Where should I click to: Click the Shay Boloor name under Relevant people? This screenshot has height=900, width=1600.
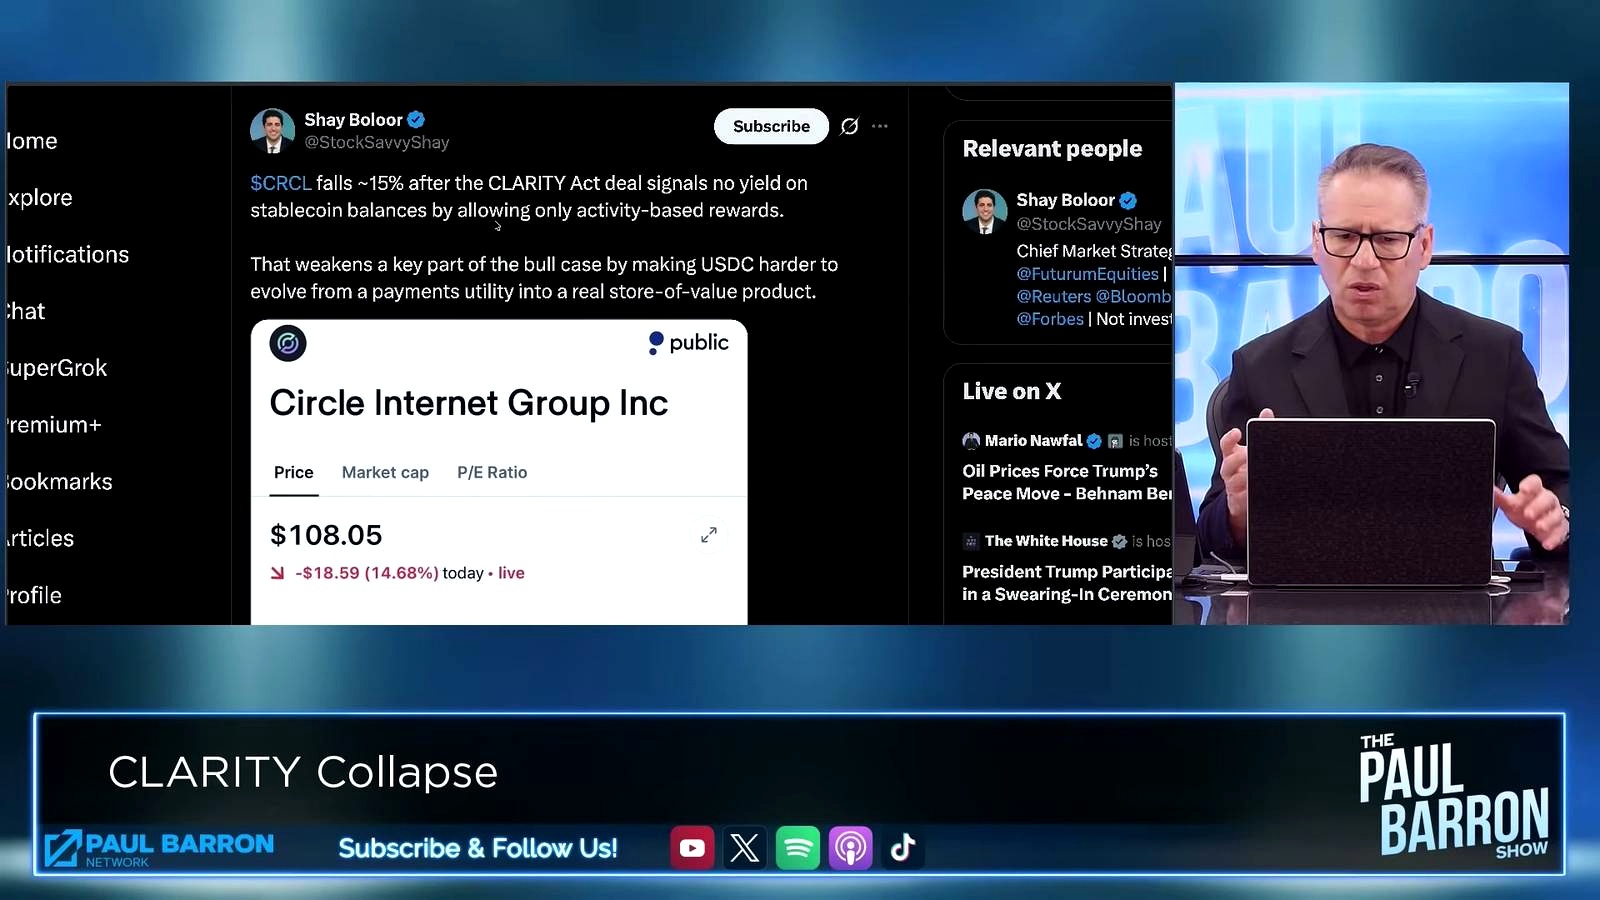(x=1065, y=200)
